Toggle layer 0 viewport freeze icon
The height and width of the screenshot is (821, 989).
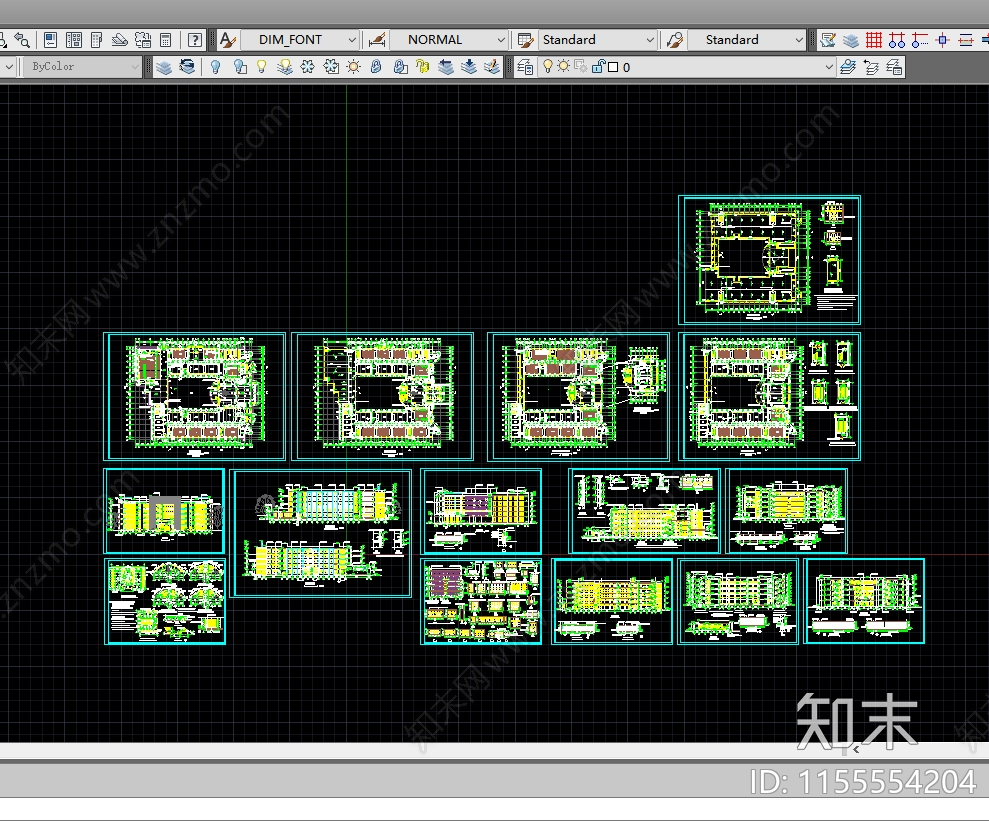[x=580, y=66]
